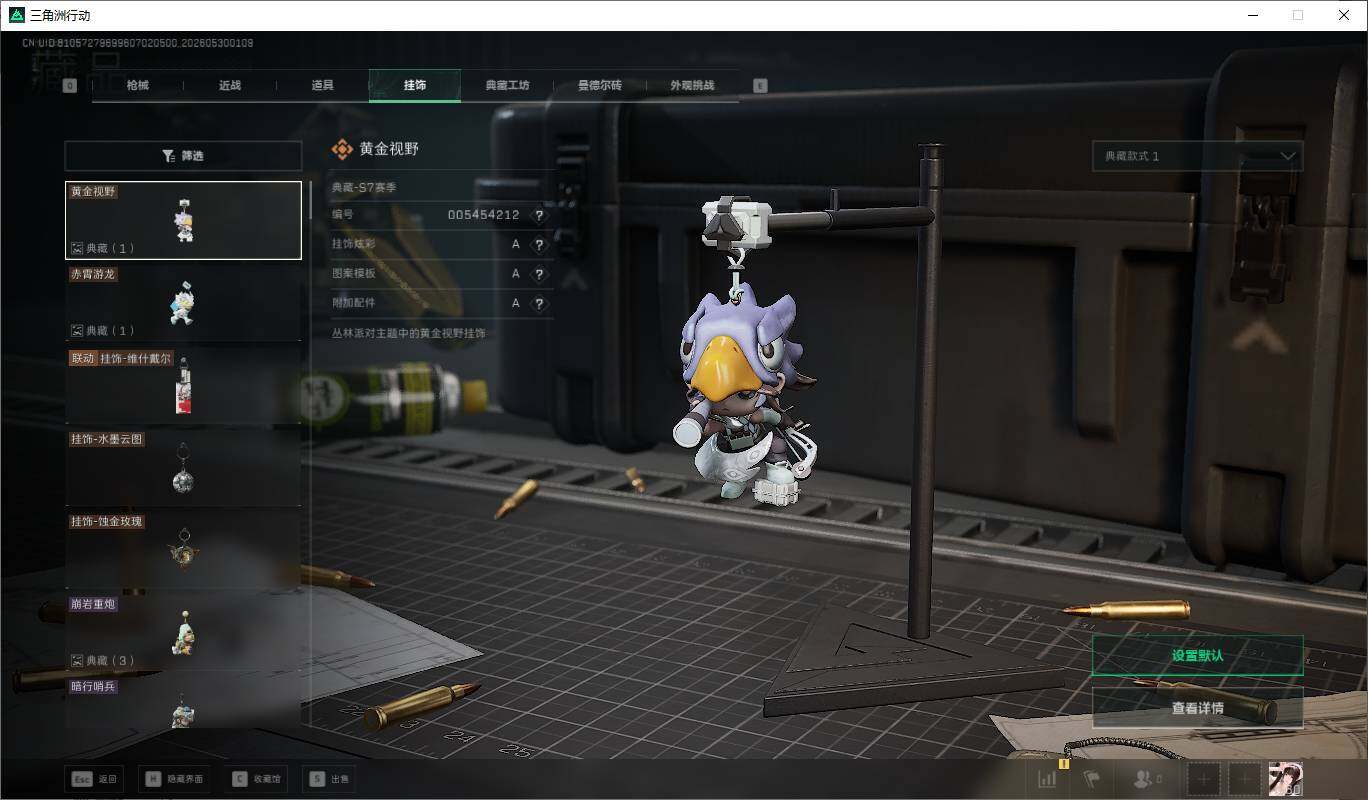The height and width of the screenshot is (800, 1368).
Task: Click the serial number 005454212
Action: tap(483, 215)
